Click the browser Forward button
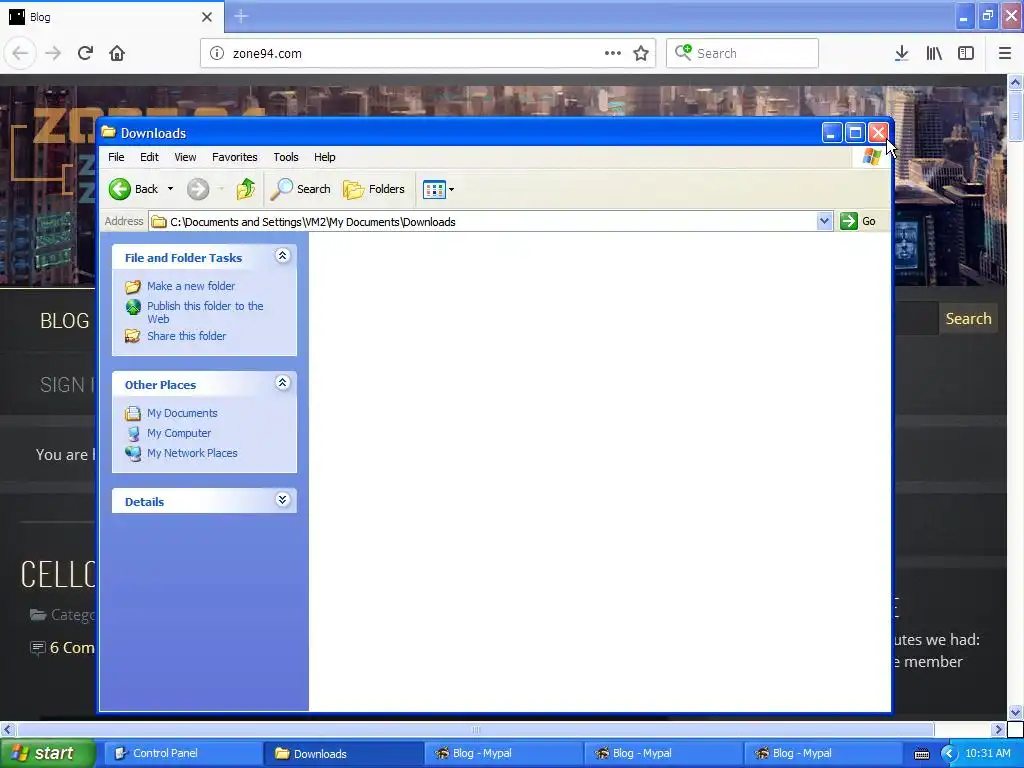Image resolution: width=1024 pixels, height=768 pixels. click(53, 54)
